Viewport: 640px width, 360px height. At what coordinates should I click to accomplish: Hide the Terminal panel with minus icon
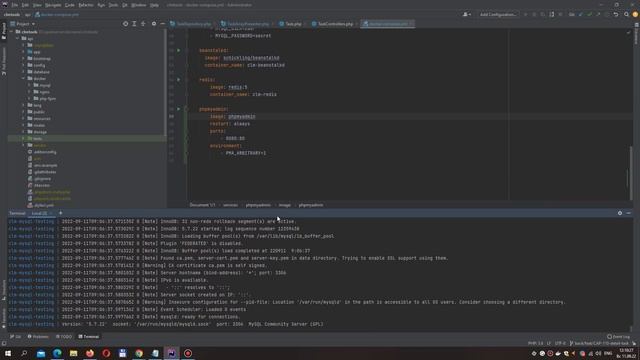tap(629, 213)
